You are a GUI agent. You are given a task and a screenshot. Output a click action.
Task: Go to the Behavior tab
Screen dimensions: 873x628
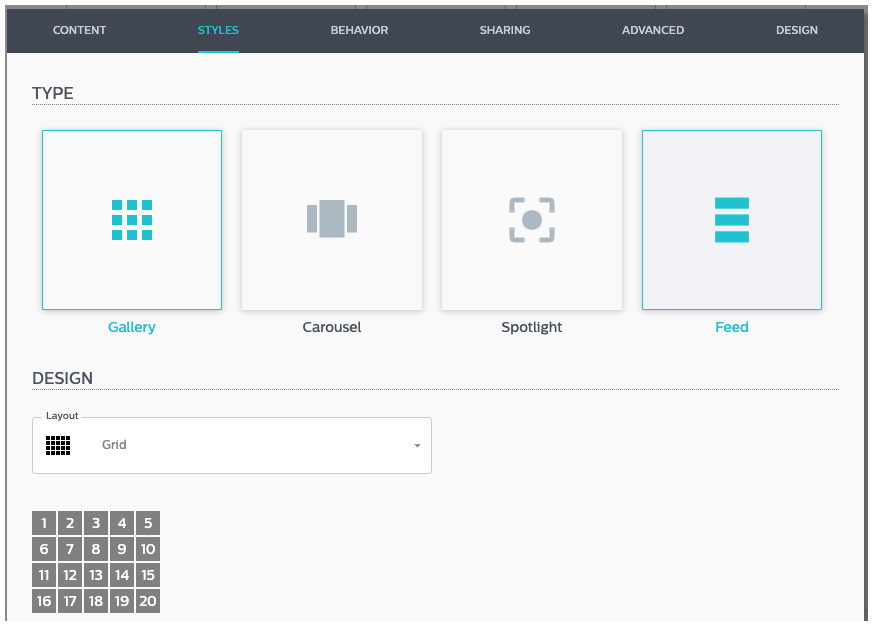359,30
